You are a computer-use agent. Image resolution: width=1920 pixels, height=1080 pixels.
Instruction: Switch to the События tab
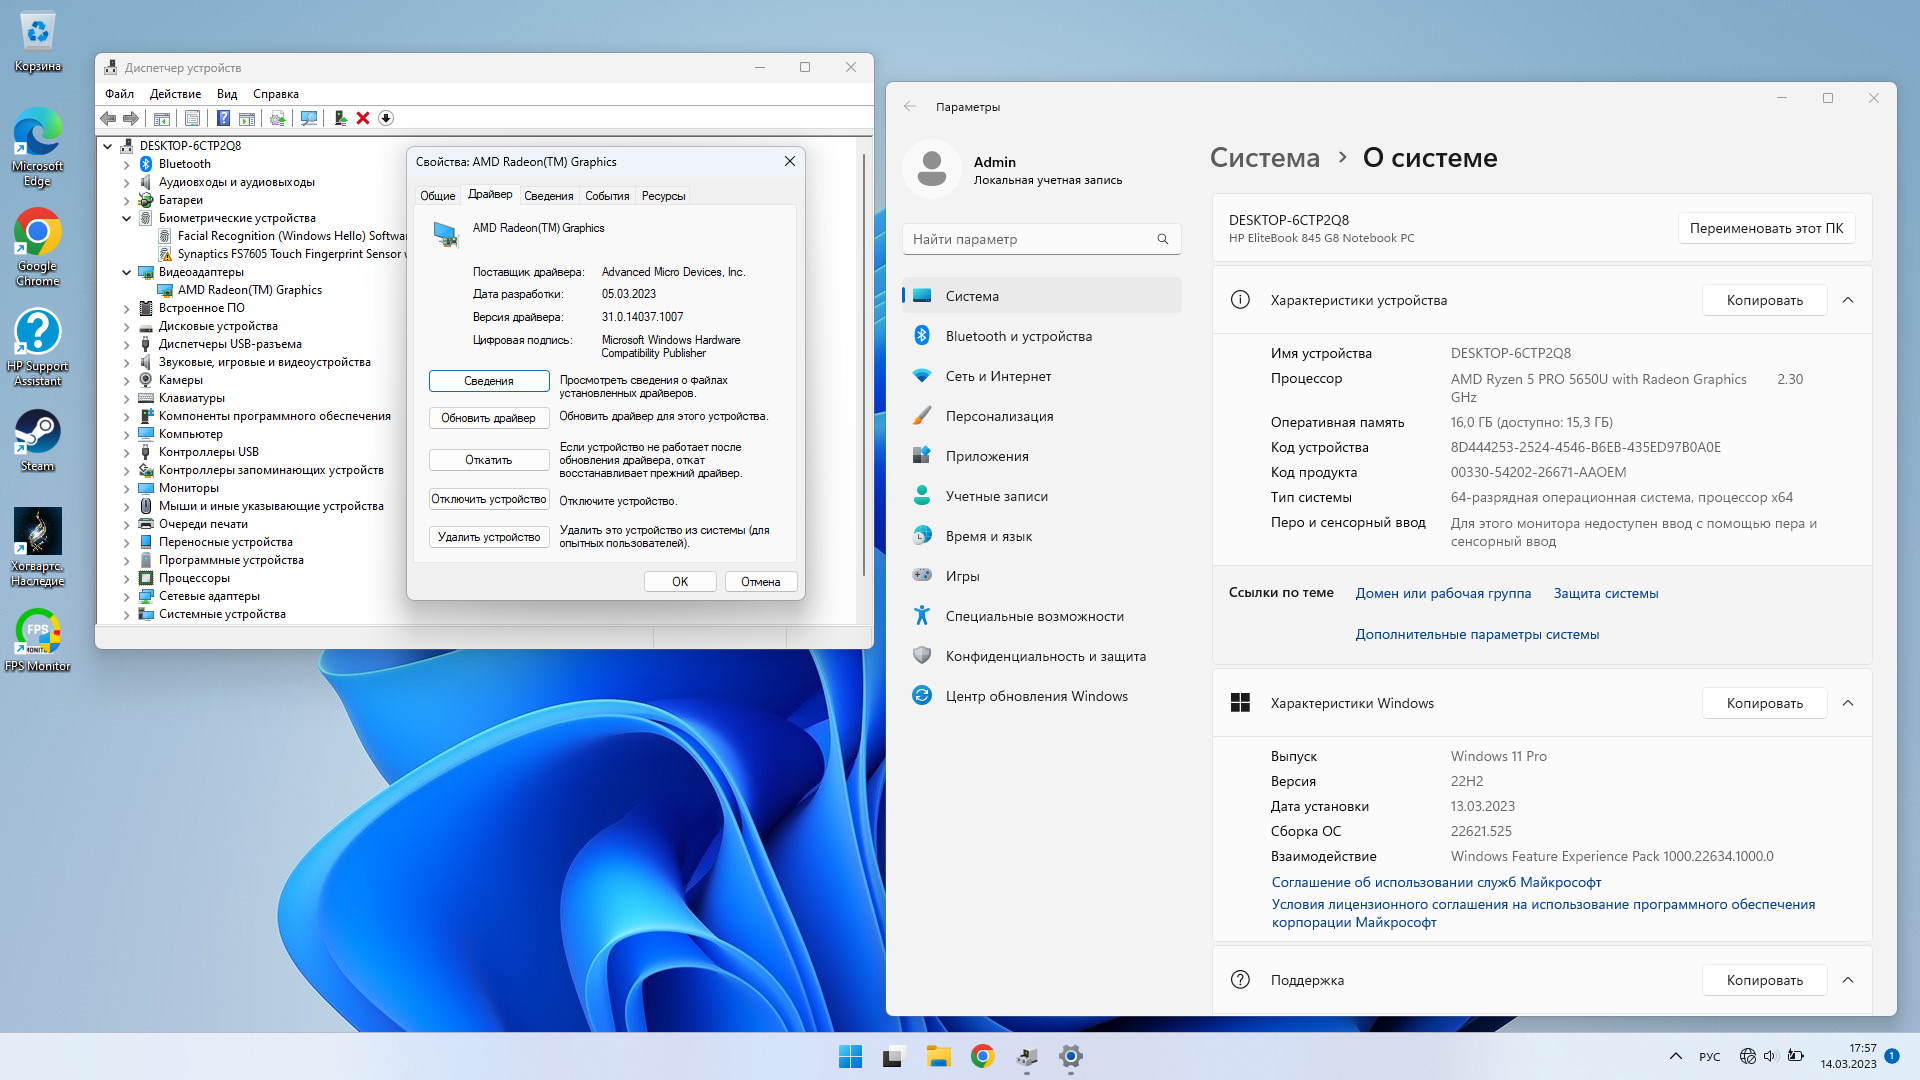click(x=607, y=196)
